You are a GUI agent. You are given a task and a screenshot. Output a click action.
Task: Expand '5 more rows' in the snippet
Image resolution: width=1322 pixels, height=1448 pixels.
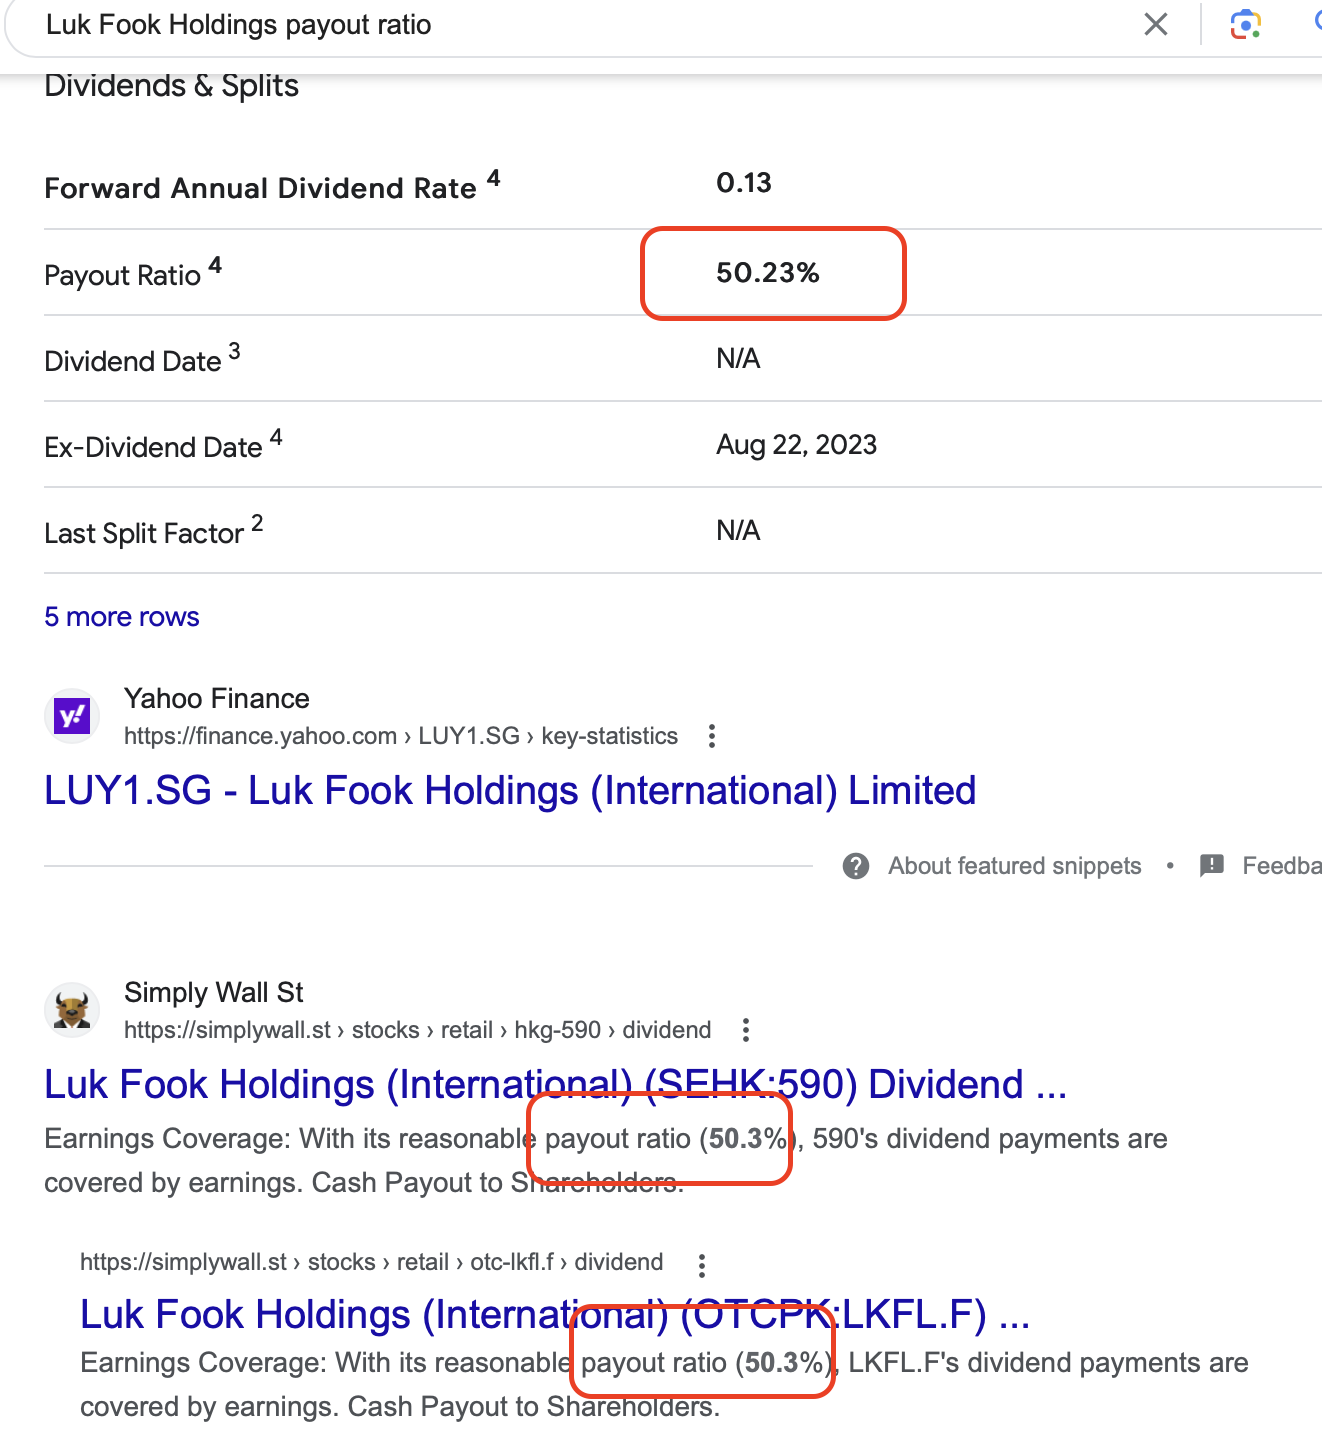click(x=122, y=617)
